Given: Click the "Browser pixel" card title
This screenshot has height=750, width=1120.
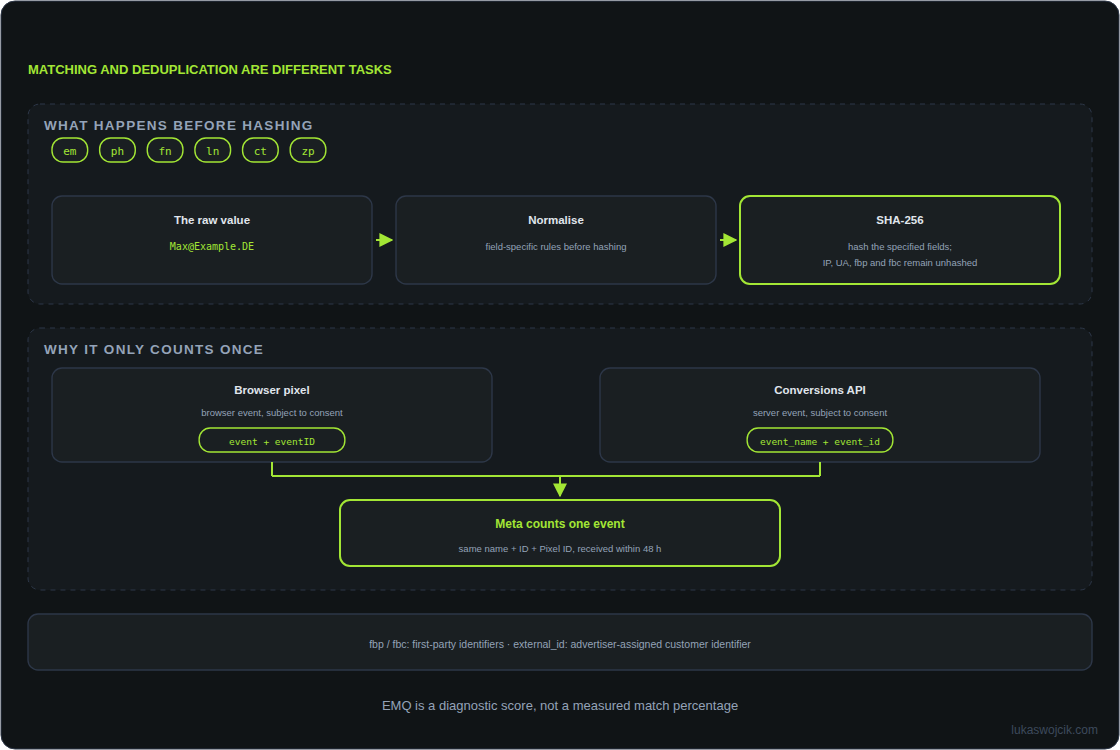Looking at the screenshot, I should (272, 390).
